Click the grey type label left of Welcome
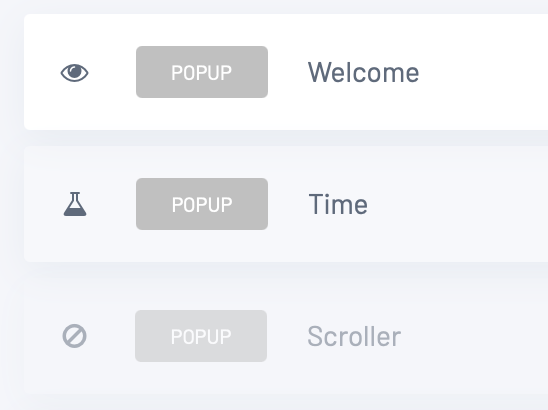548x410 pixels. pos(202,72)
